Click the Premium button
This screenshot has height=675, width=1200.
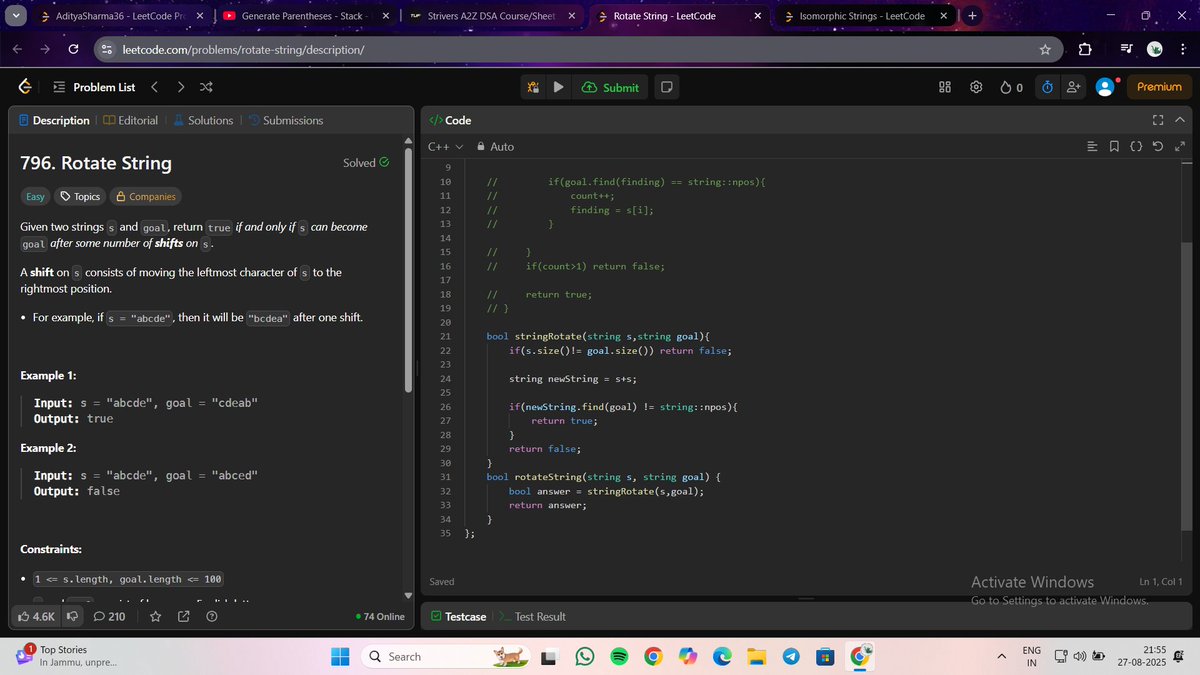click(x=1159, y=87)
